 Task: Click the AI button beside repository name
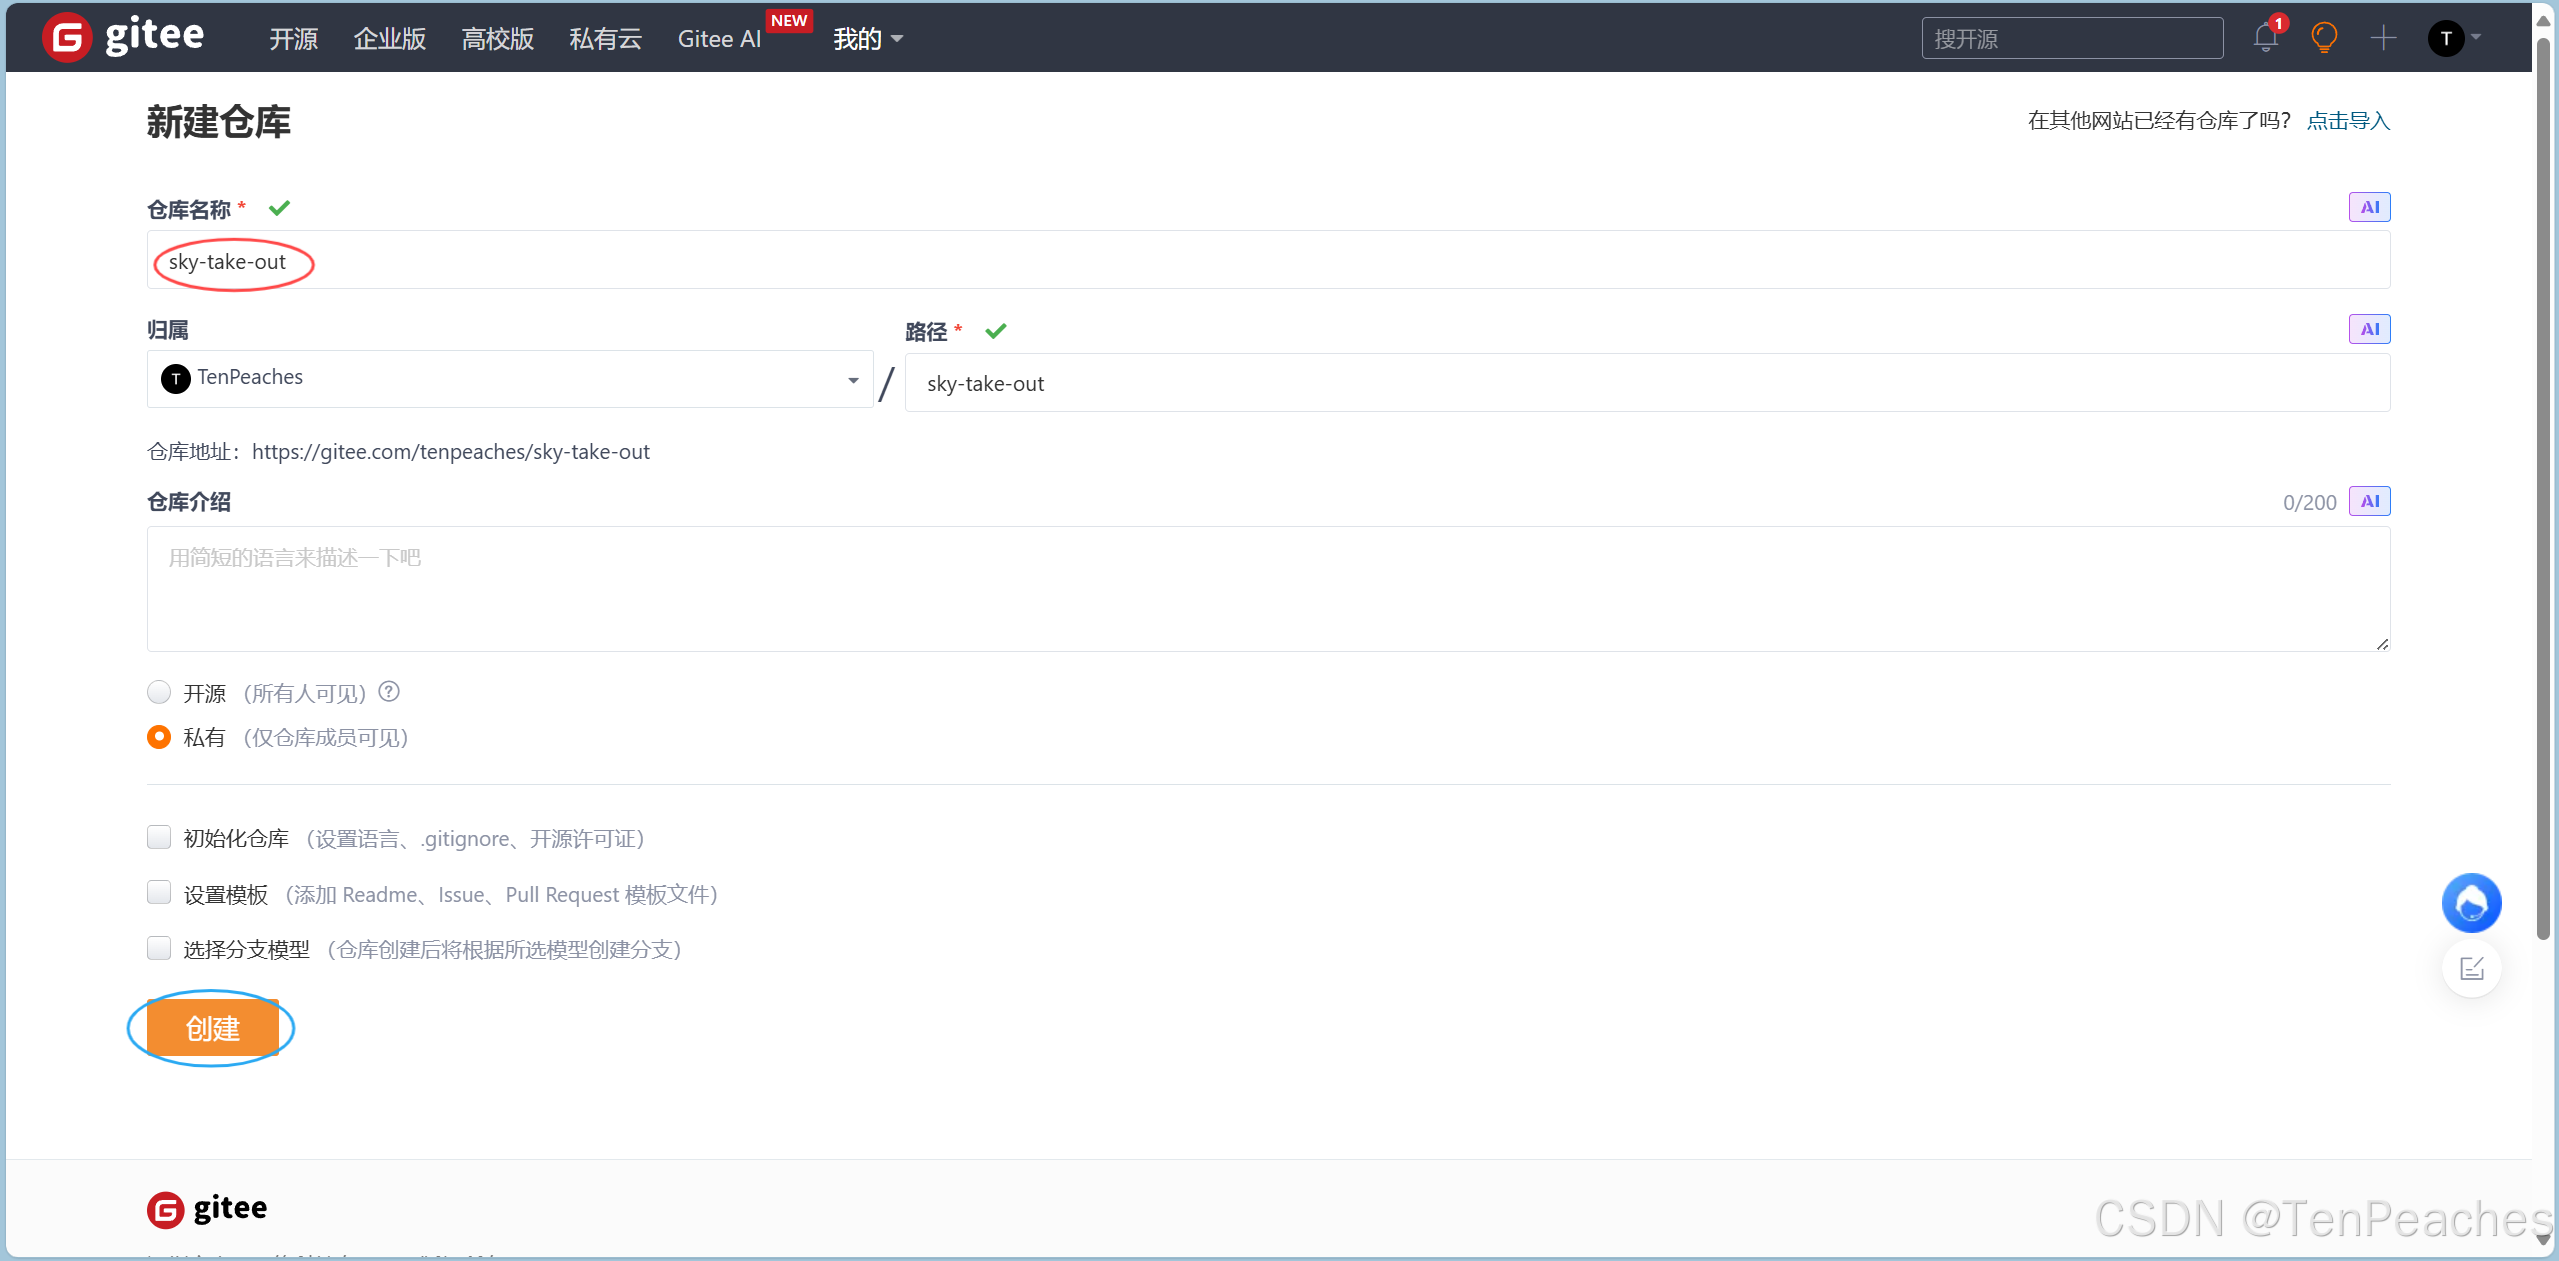point(2369,207)
